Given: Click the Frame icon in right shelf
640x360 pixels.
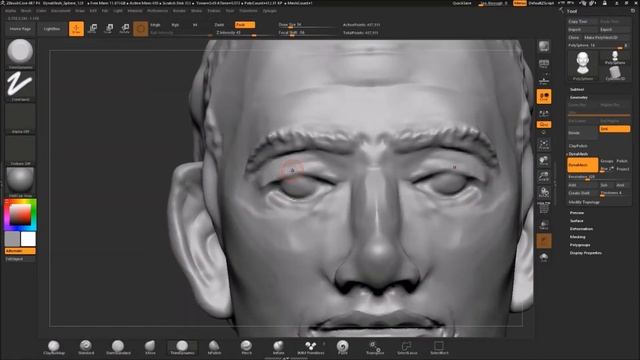Looking at the screenshot, I should [x=544, y=144].
